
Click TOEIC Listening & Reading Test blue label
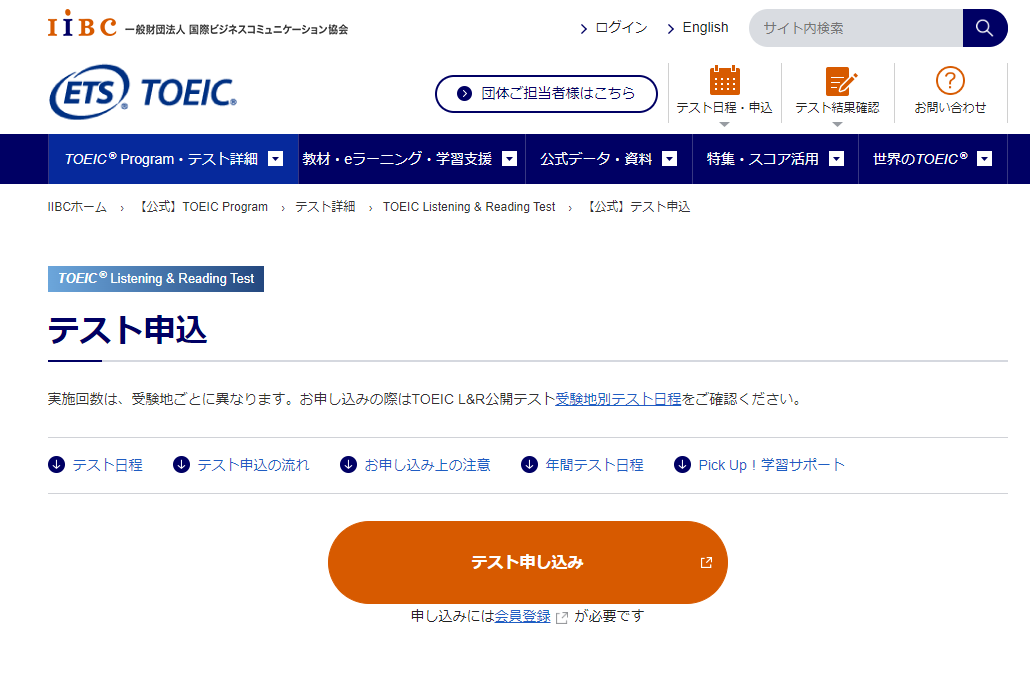pos(156,279)
